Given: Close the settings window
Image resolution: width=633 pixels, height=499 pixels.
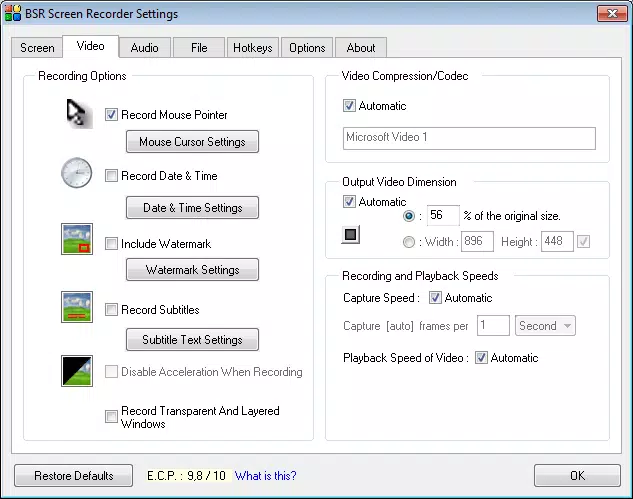Looking at the screenshot, I should click(x=612, y=13).
